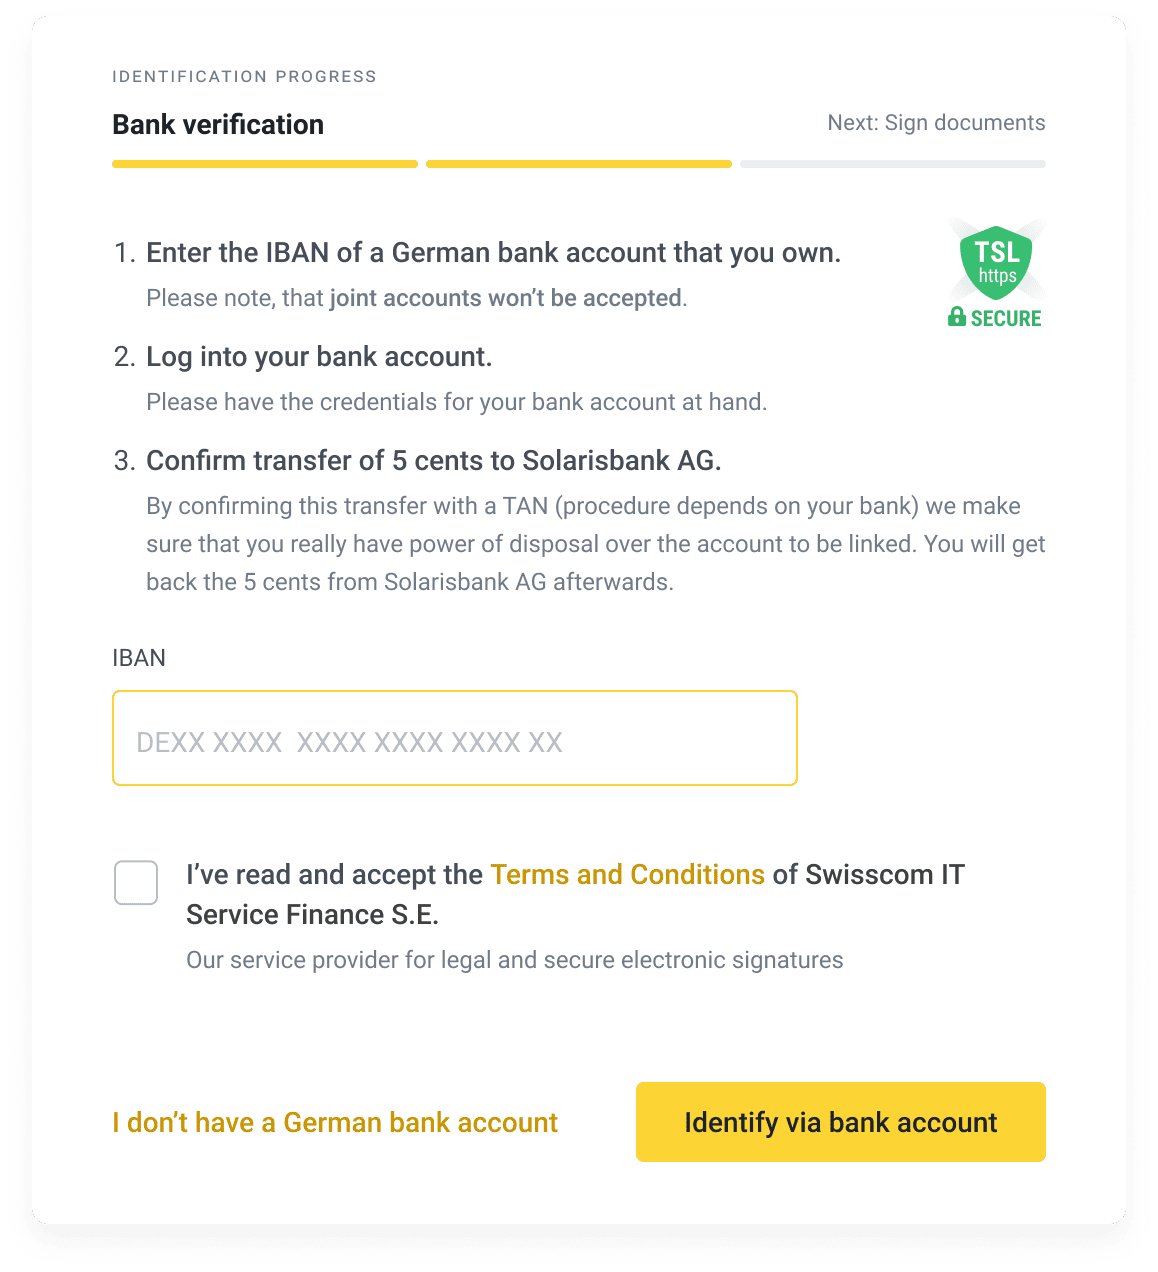The image size is (1158, 1272).
Task: Focus the IBAN input field
Action: point(455,738)
